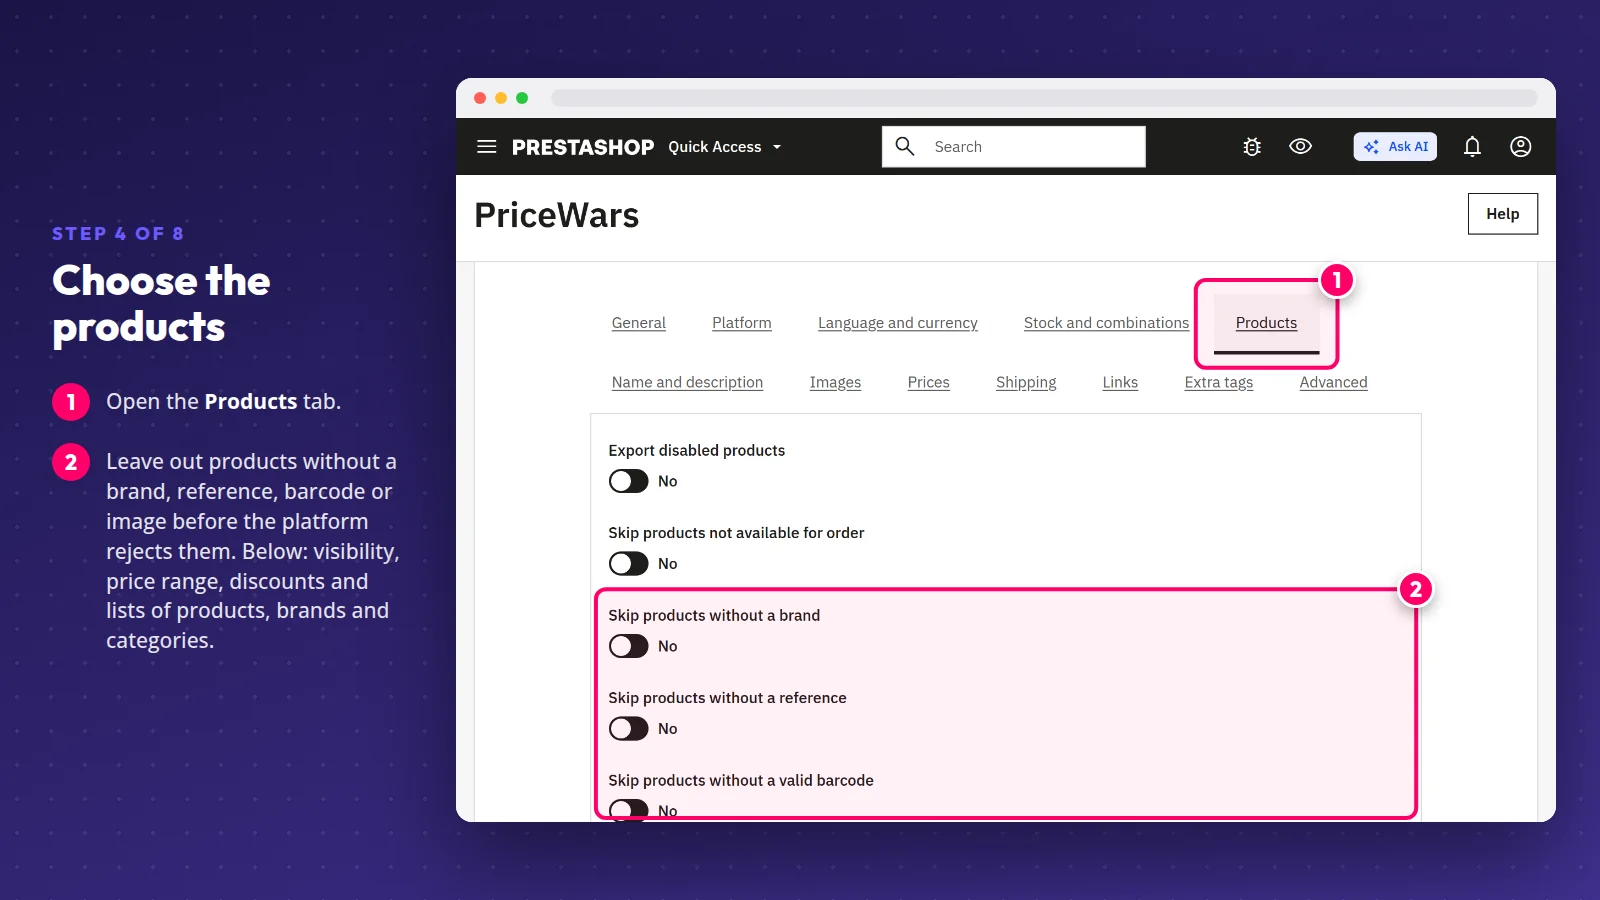The image size is (1600, 900).
Task: Toggle Export disabled products switch
Action: (629, 481)
